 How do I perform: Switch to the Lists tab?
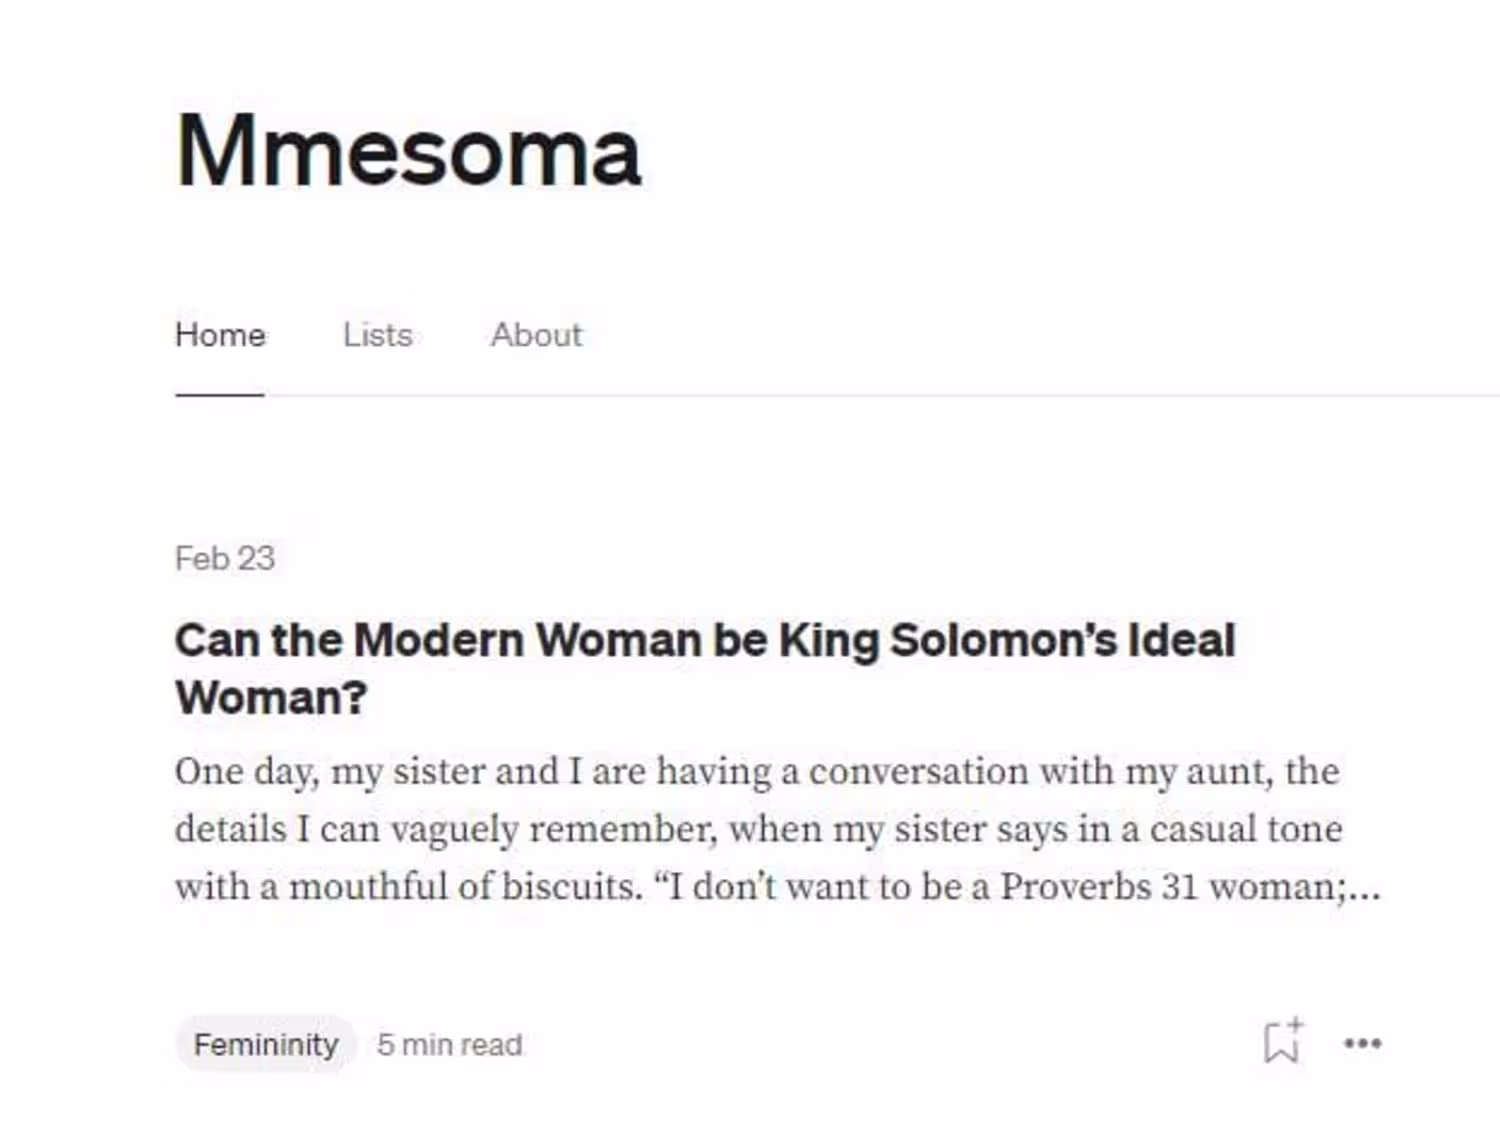pyautogui.click(x=377, y=335)
